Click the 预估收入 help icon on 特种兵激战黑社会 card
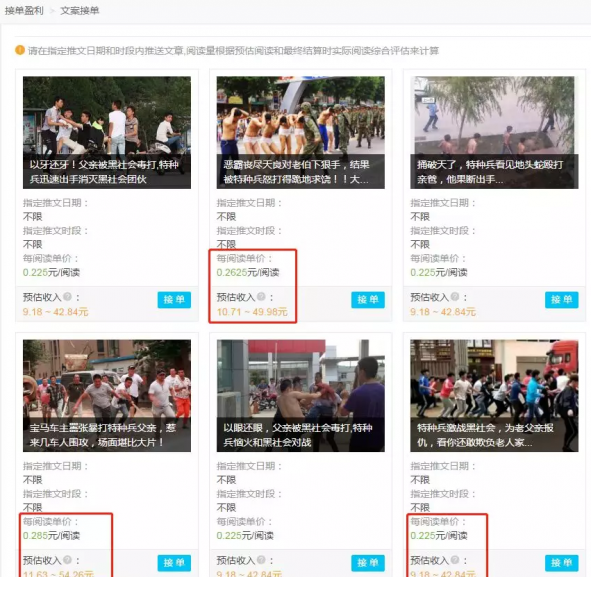This screenshot has height=600, width=591. tap(455, 560)
